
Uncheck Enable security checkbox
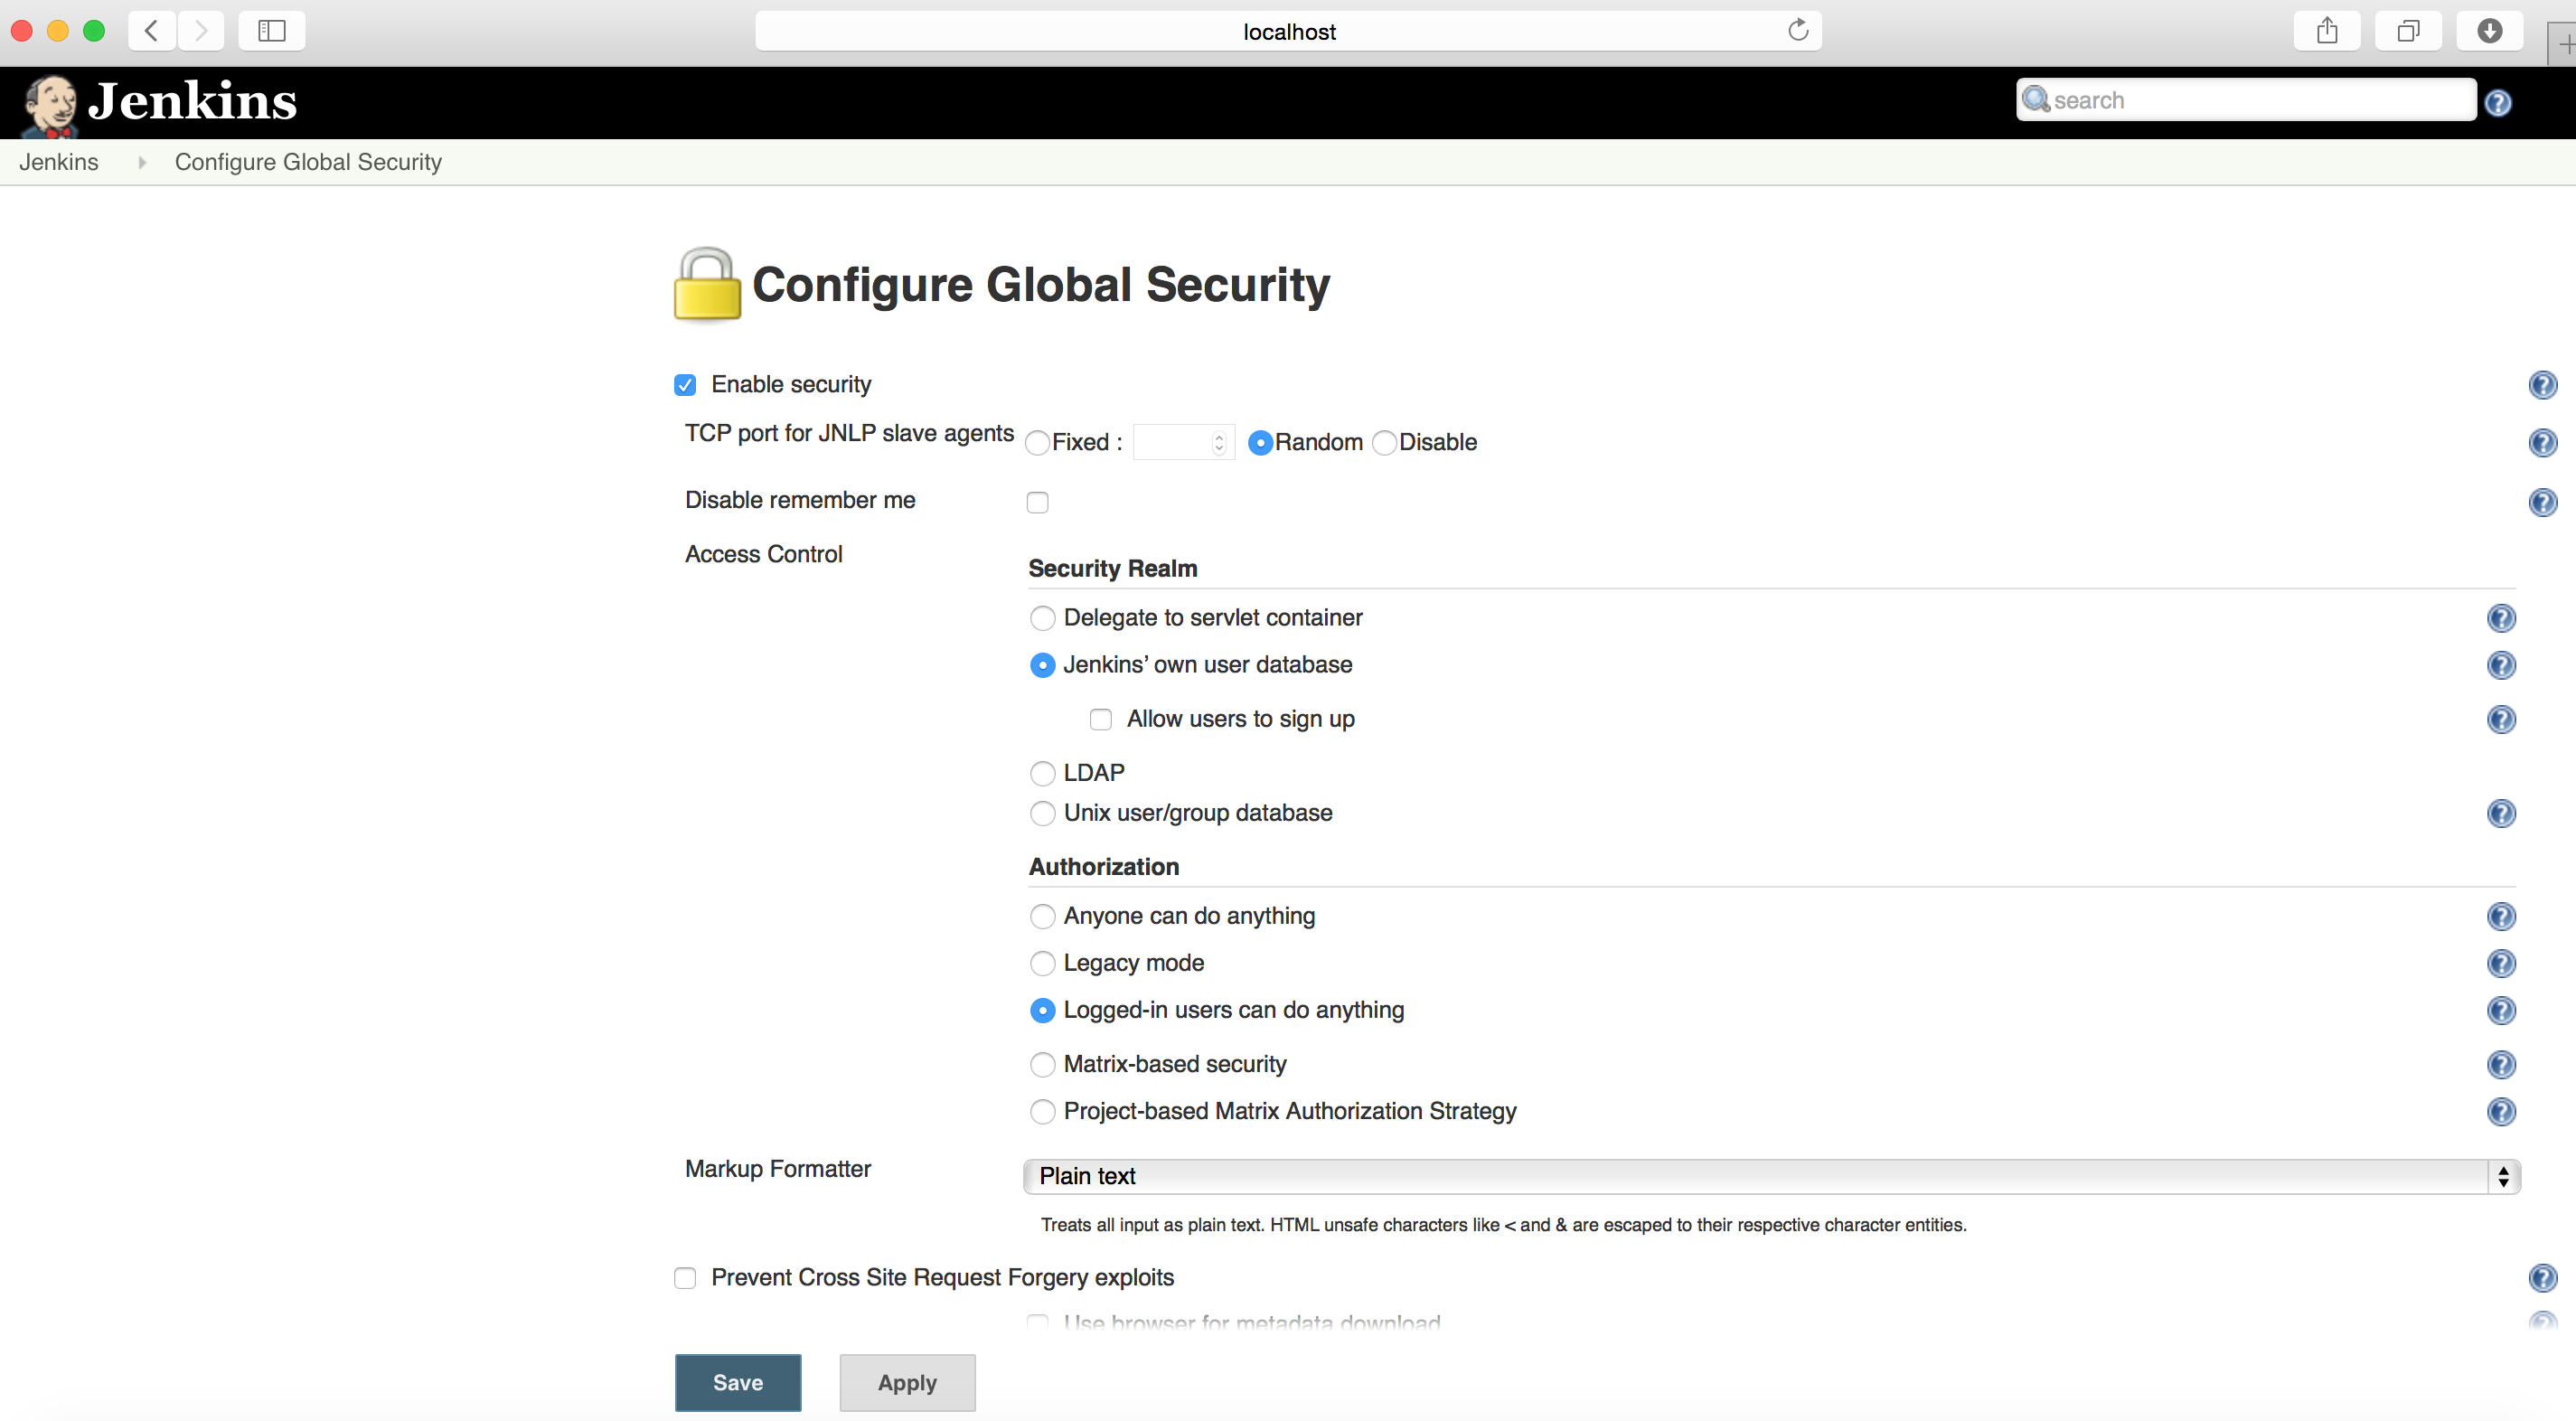coord(685,385)
